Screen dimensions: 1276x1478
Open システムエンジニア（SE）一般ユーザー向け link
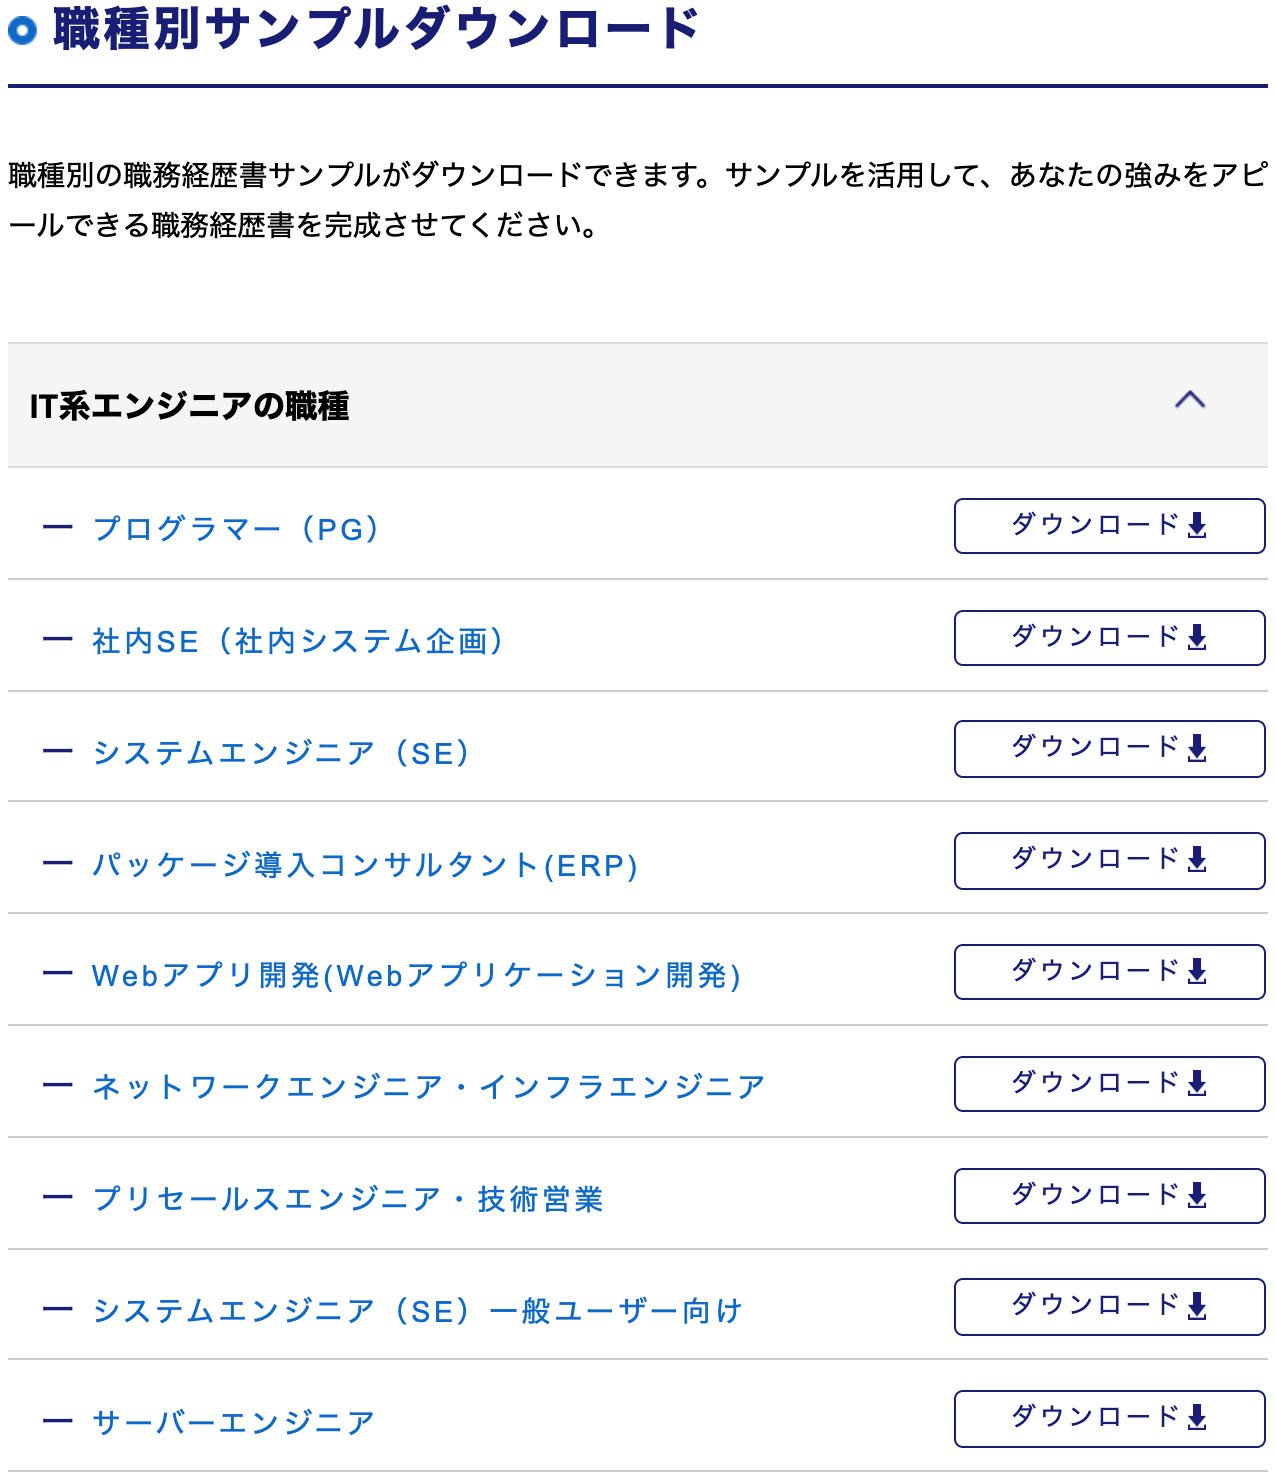coord(417,1310)
